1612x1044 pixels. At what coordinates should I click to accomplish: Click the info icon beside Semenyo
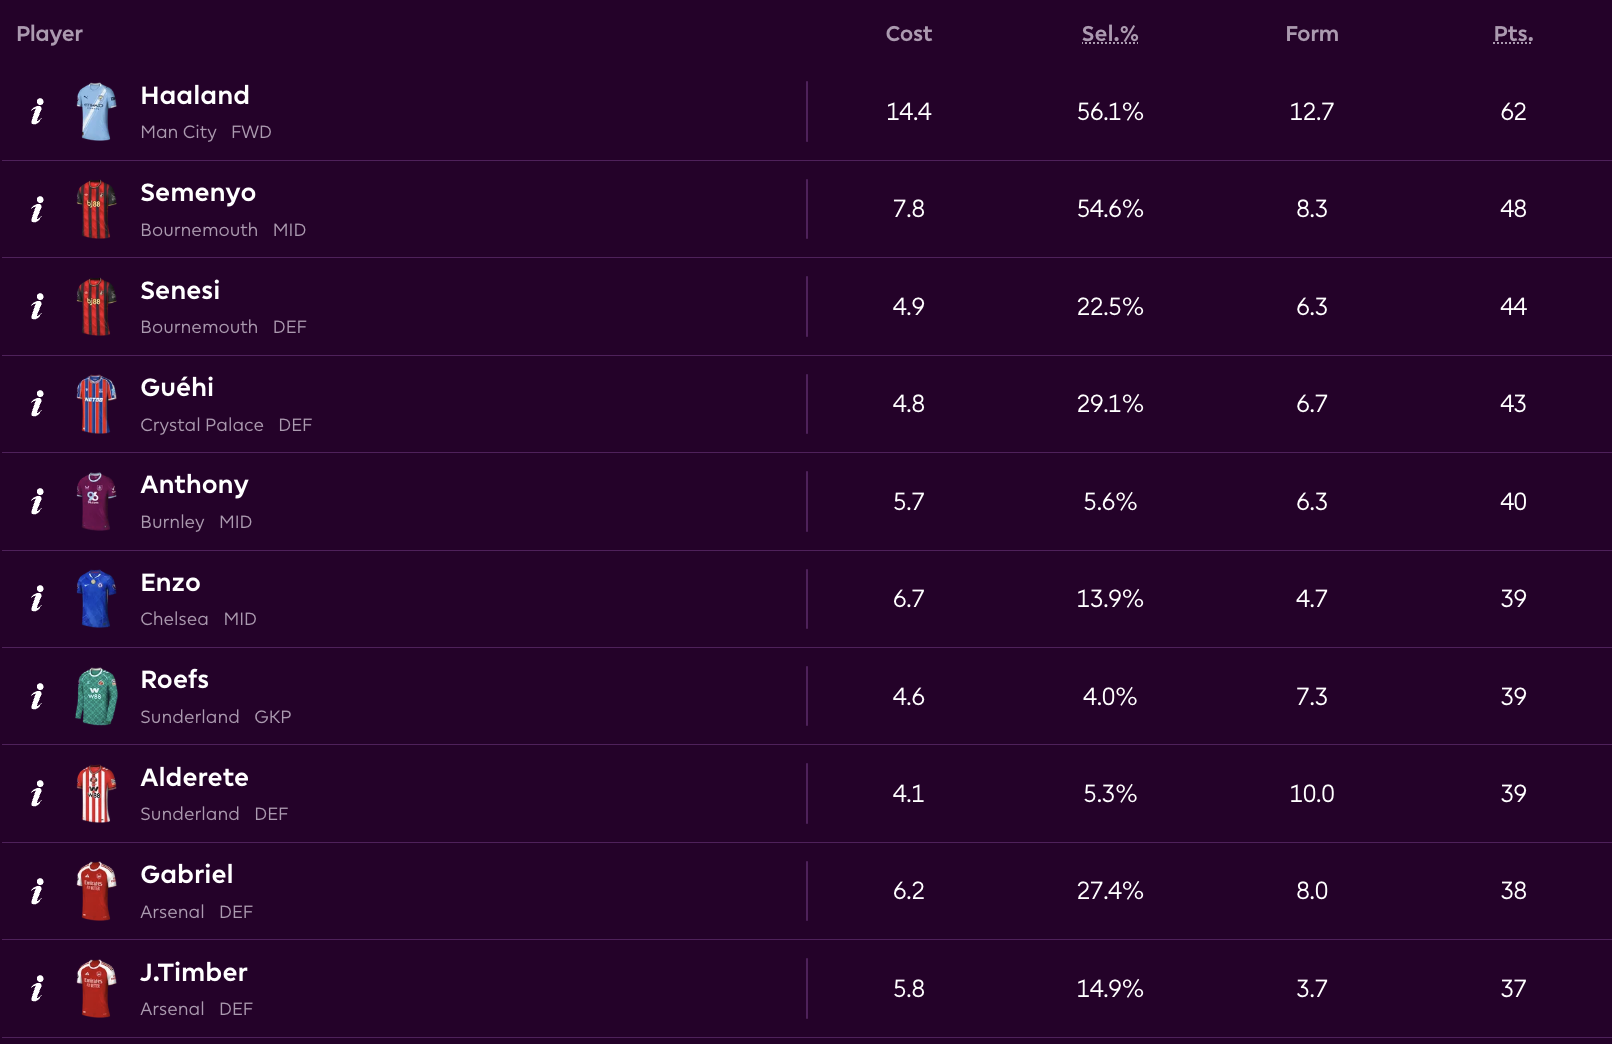[37, 209]
